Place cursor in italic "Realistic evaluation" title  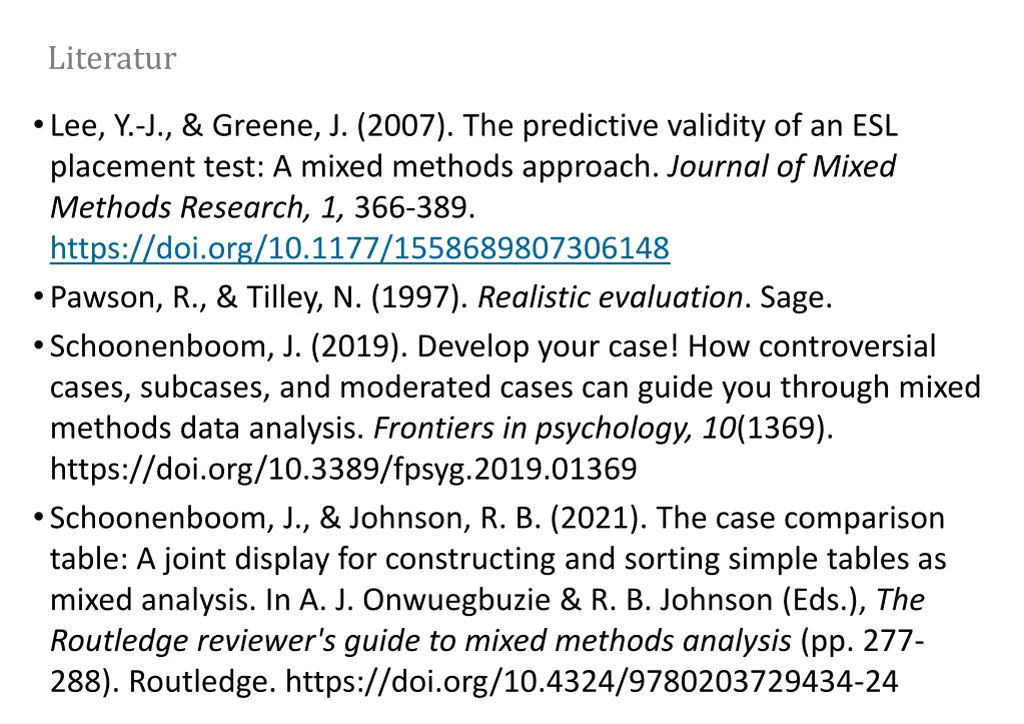point(610,298)
